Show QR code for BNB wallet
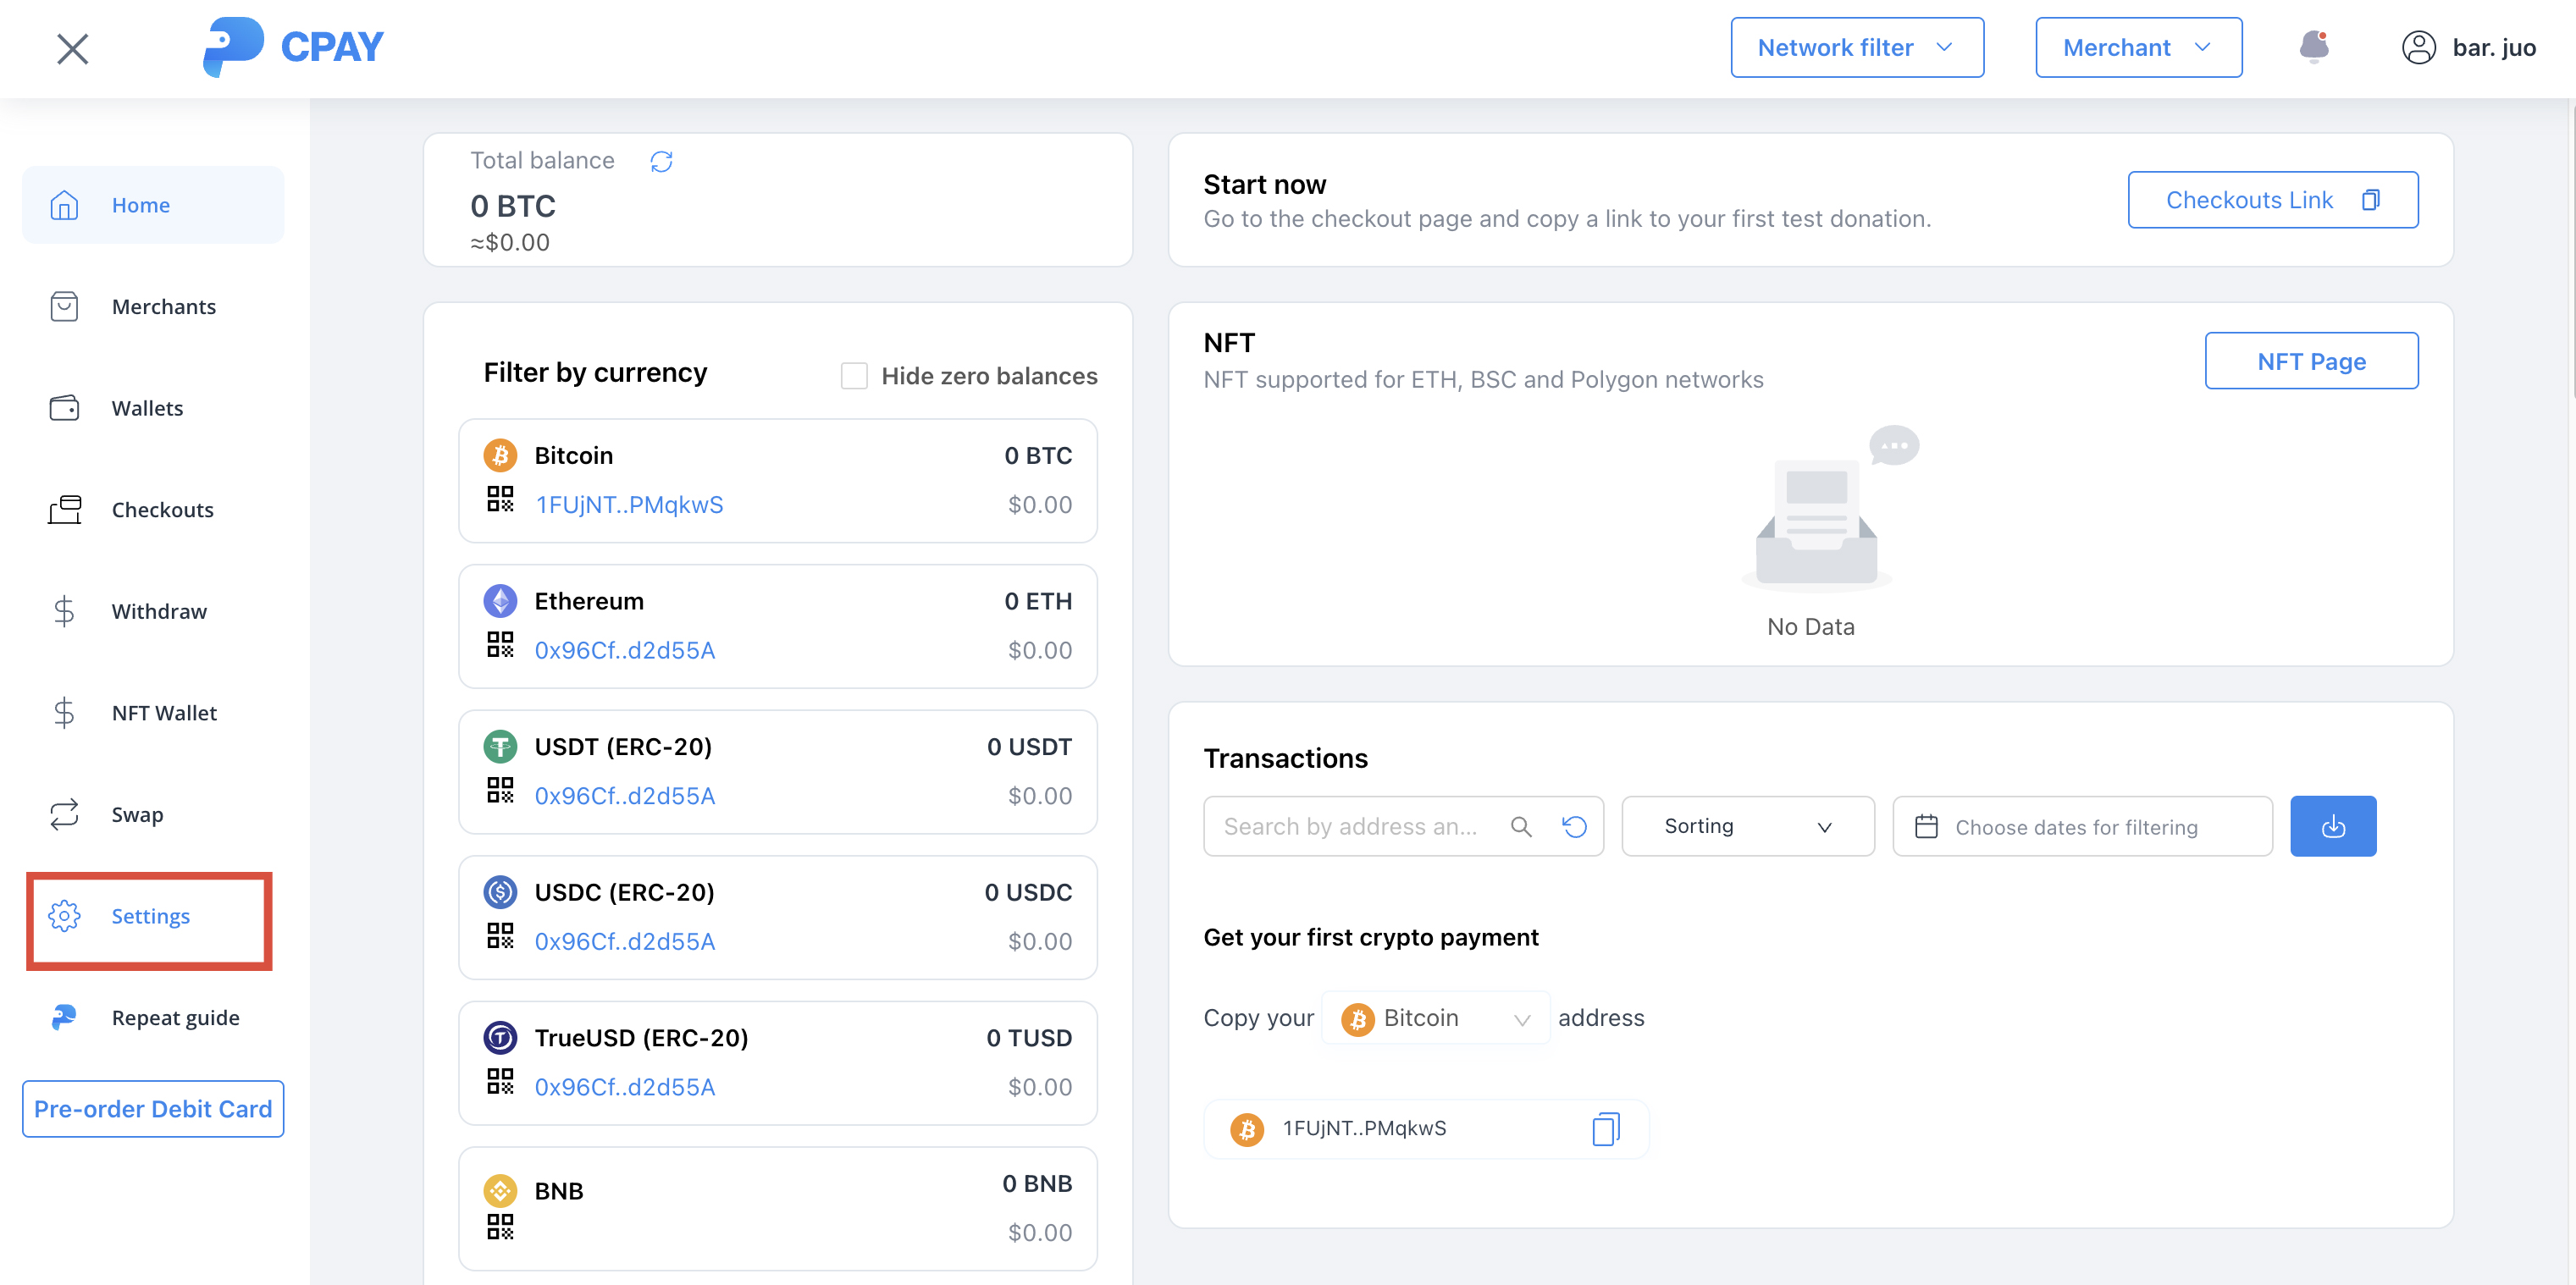This screenshot has width=2576, height=1285. click(x=500, y=1227)
